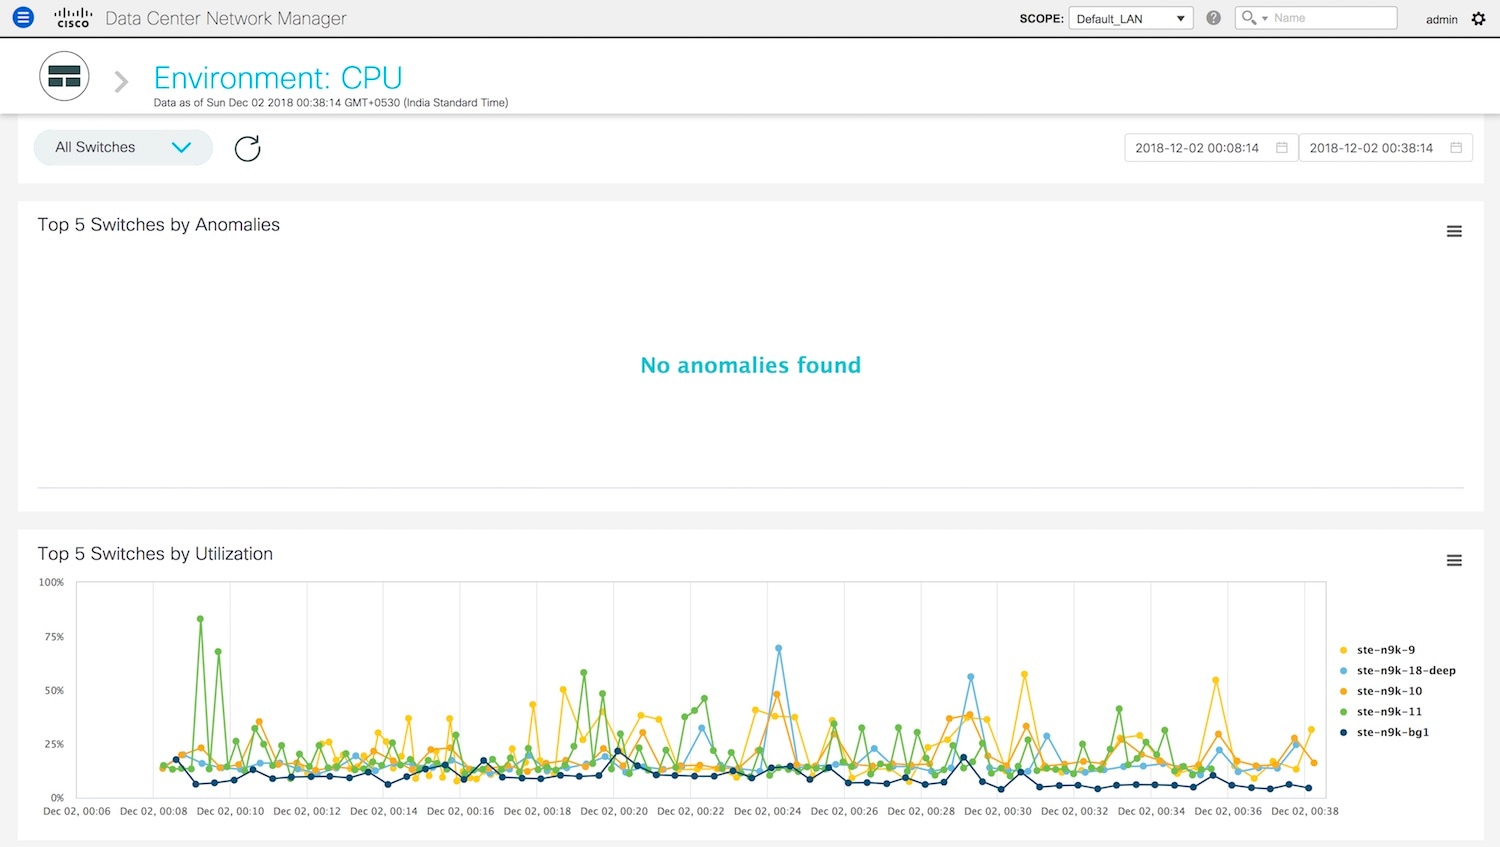
Task: Click the ste-n9k-11 green legend dot
Action: [x=1344, y=712]
